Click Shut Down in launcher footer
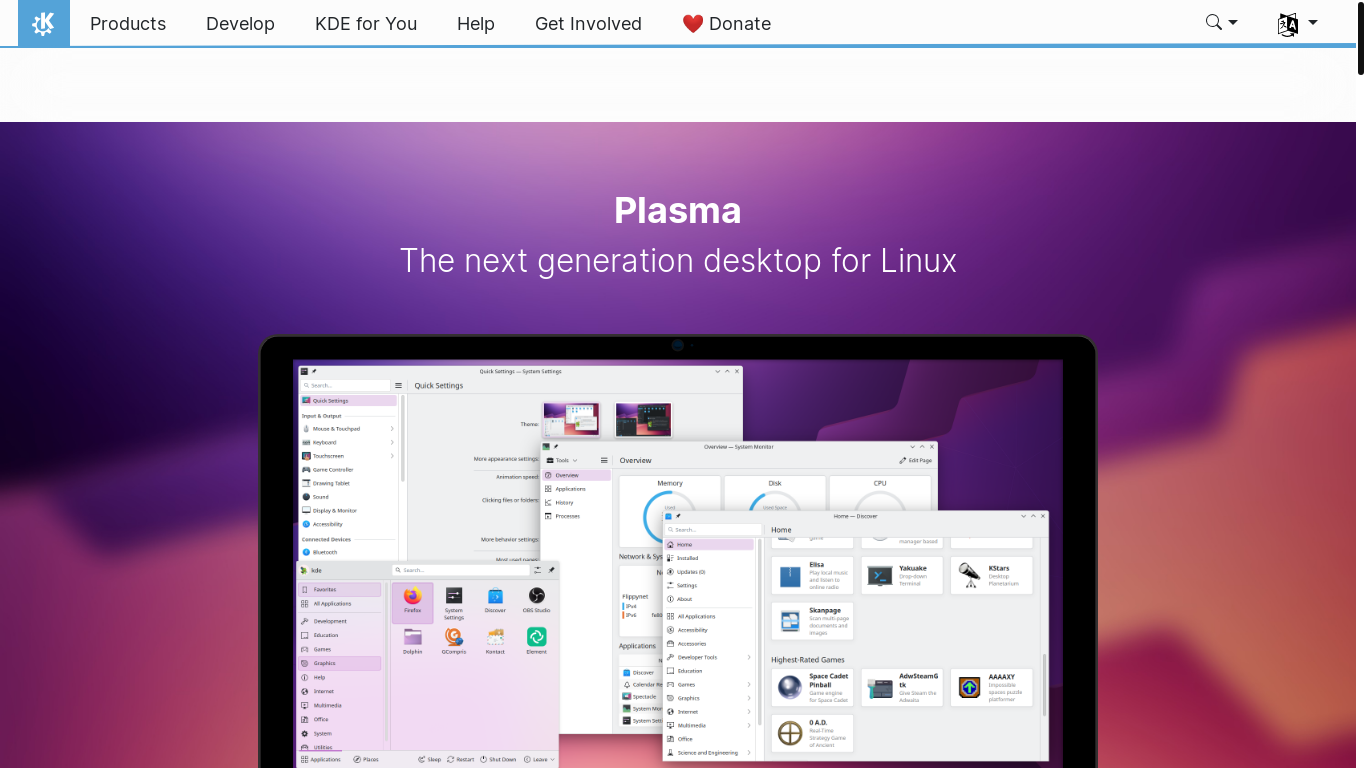 coord(498,759)
